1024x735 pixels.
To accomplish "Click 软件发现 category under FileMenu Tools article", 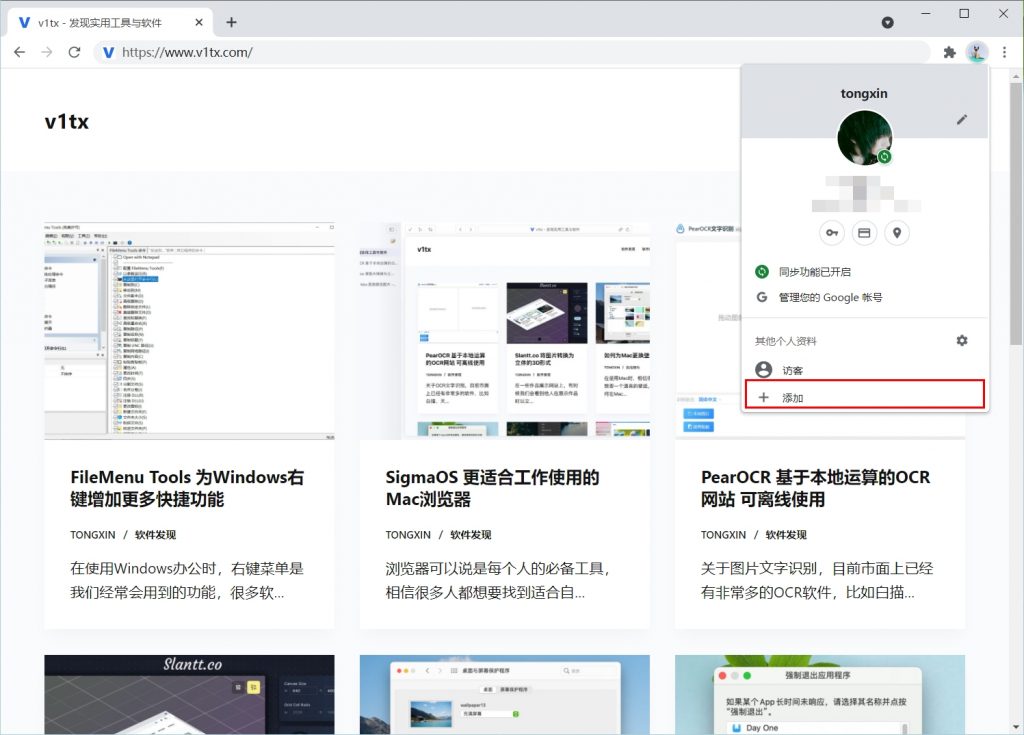I will click(155, 534).
